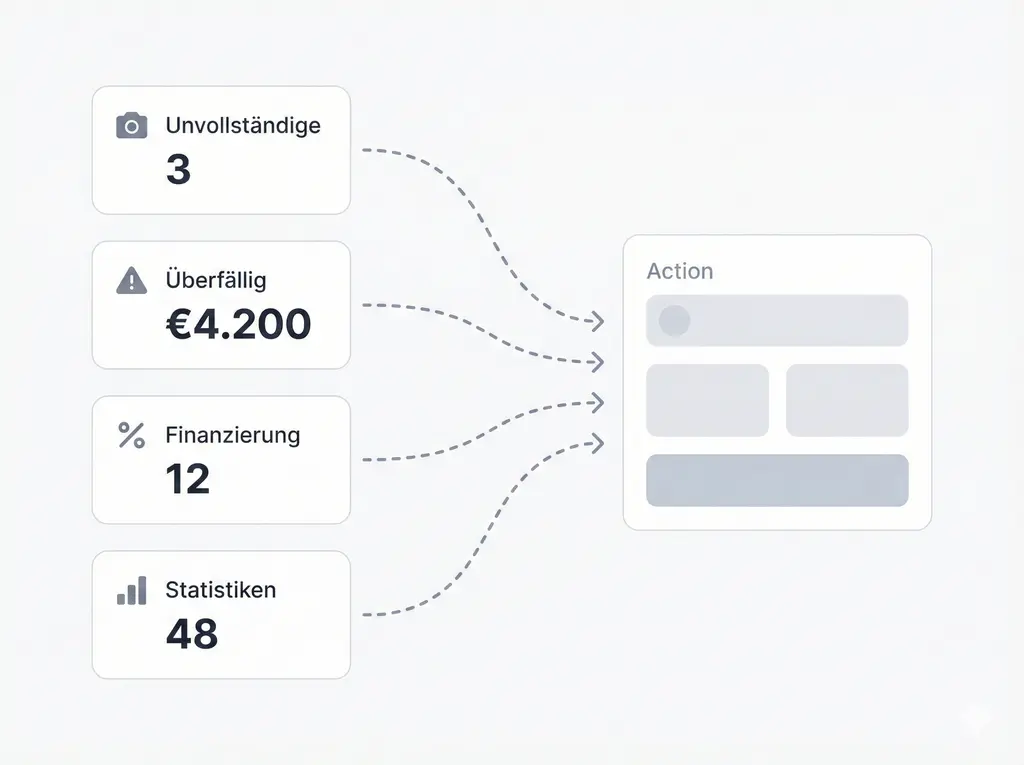The height and width of the screenshot is (765, 1024).
Task: Click the topmost arrowhead pointing at Action panel
Action: pos(597,321)
